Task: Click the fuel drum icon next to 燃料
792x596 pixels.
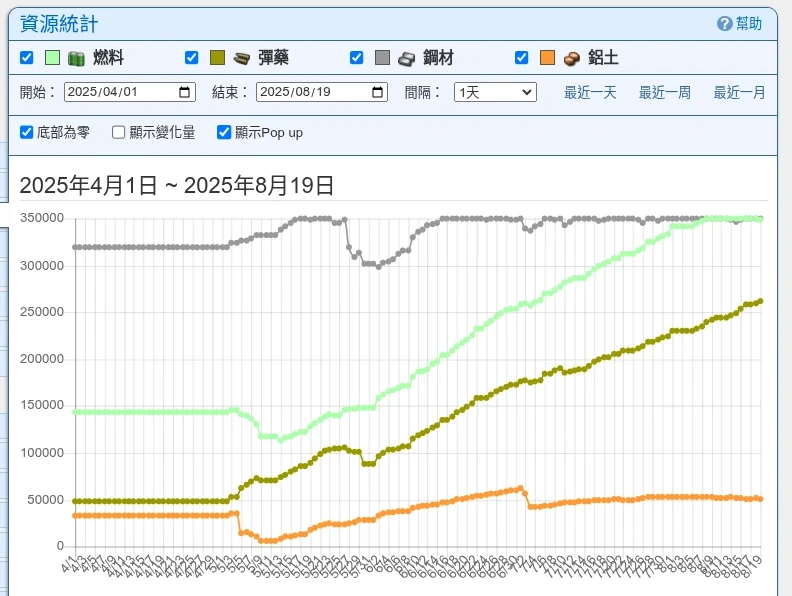Action: pyautogui.click(x=76, y=58)
